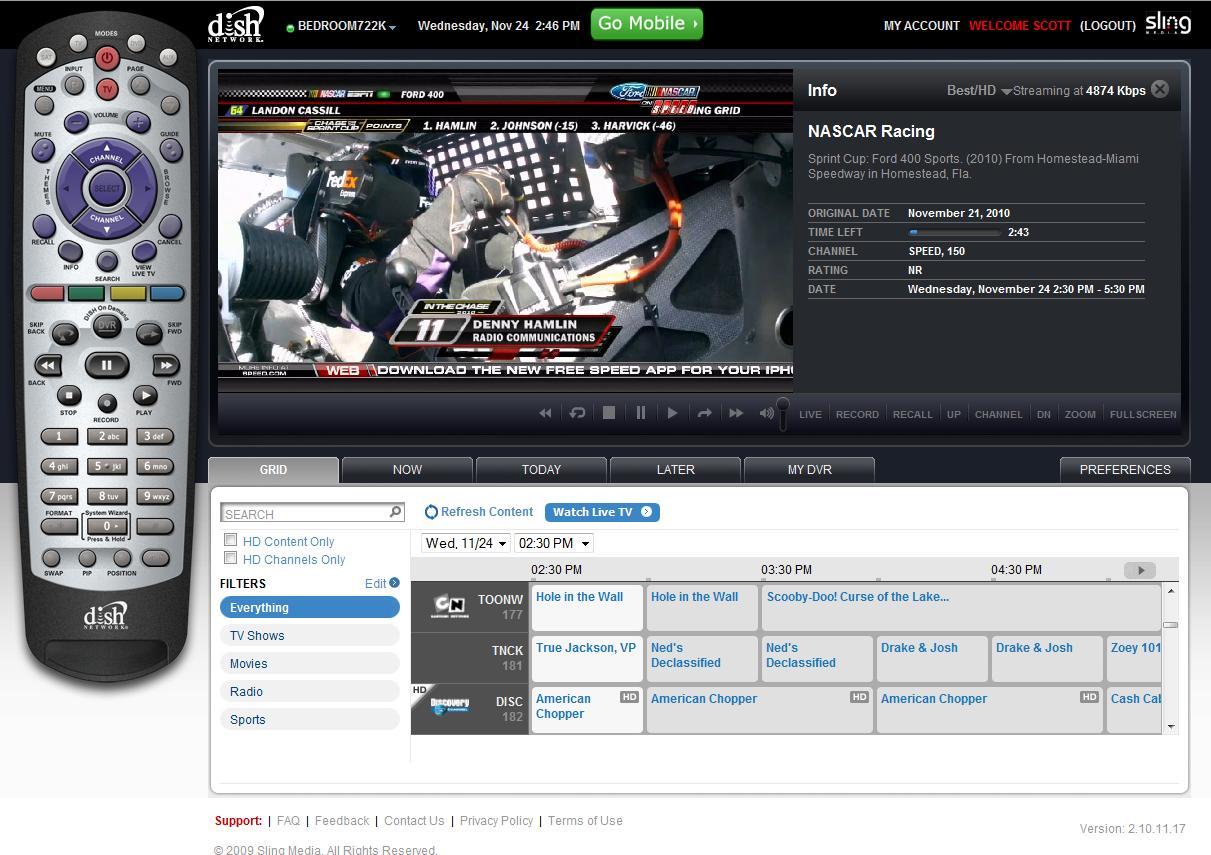Click the Info button on the remote

(x=70, y=251)
